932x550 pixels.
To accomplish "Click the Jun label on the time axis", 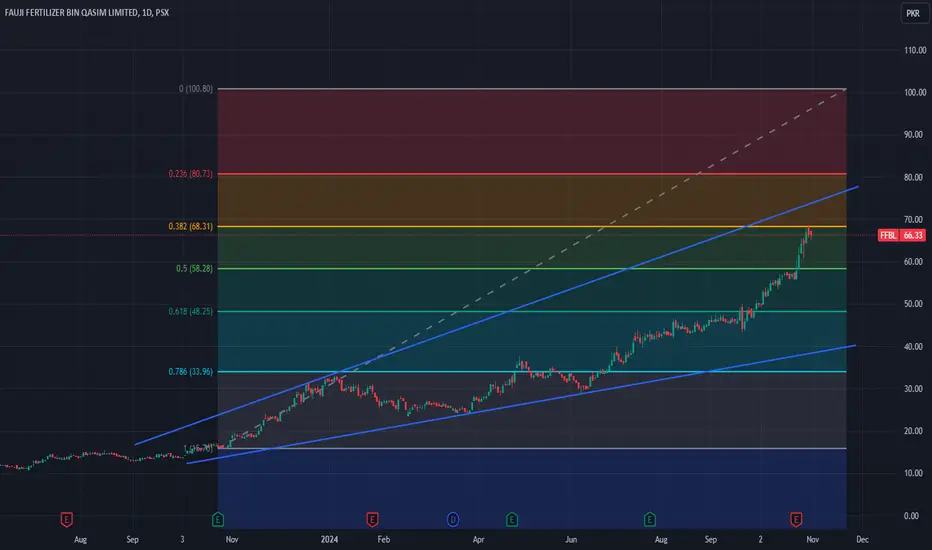I will tap(571, 539).
